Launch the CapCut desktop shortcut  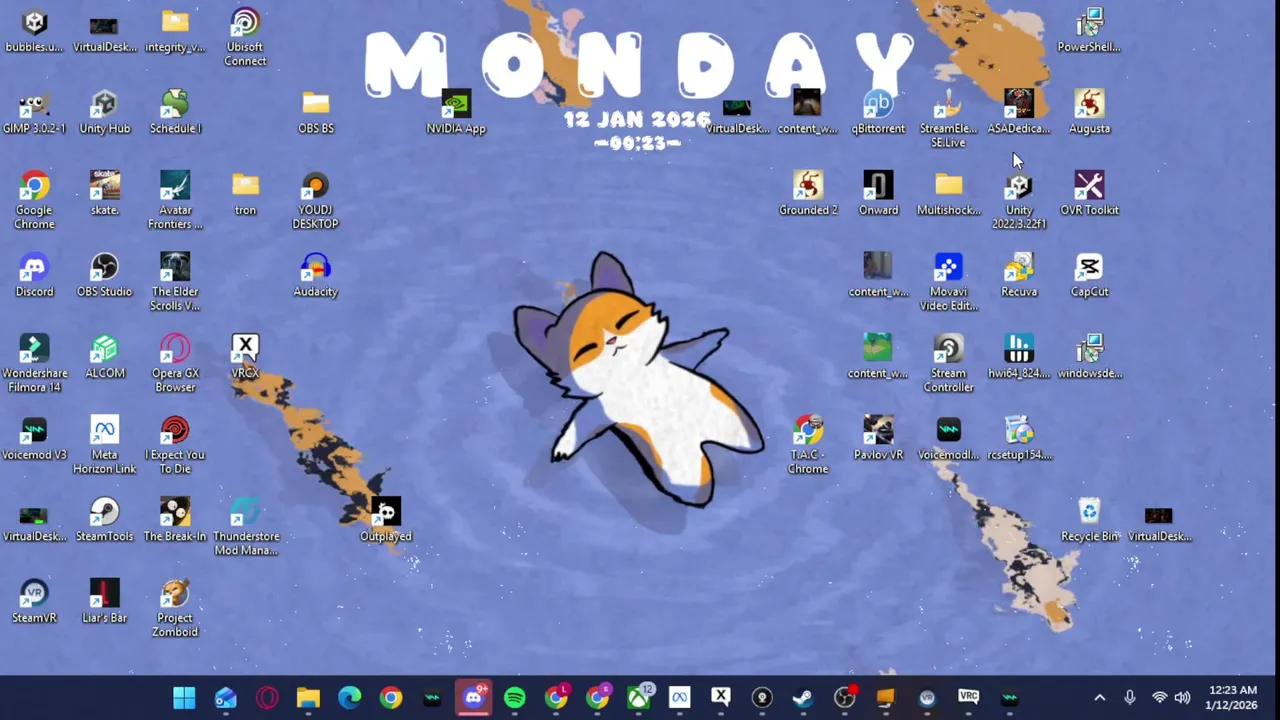(x=1089, y=275)
